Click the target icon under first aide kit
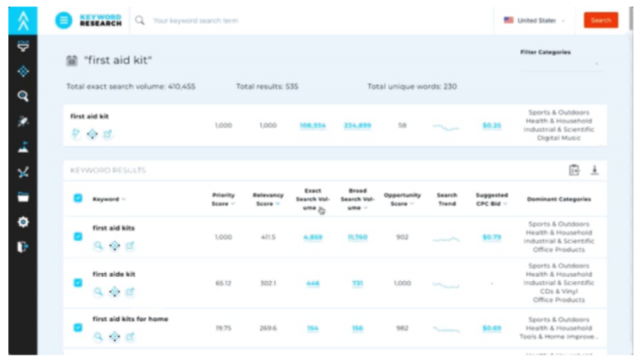 tap(115, 292)
